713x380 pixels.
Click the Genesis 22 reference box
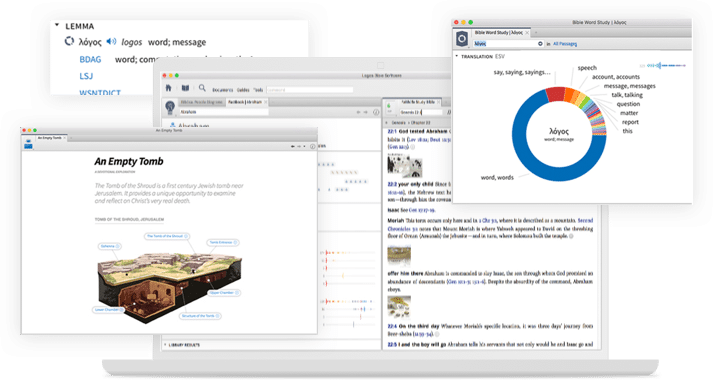(x=421, y=112)
